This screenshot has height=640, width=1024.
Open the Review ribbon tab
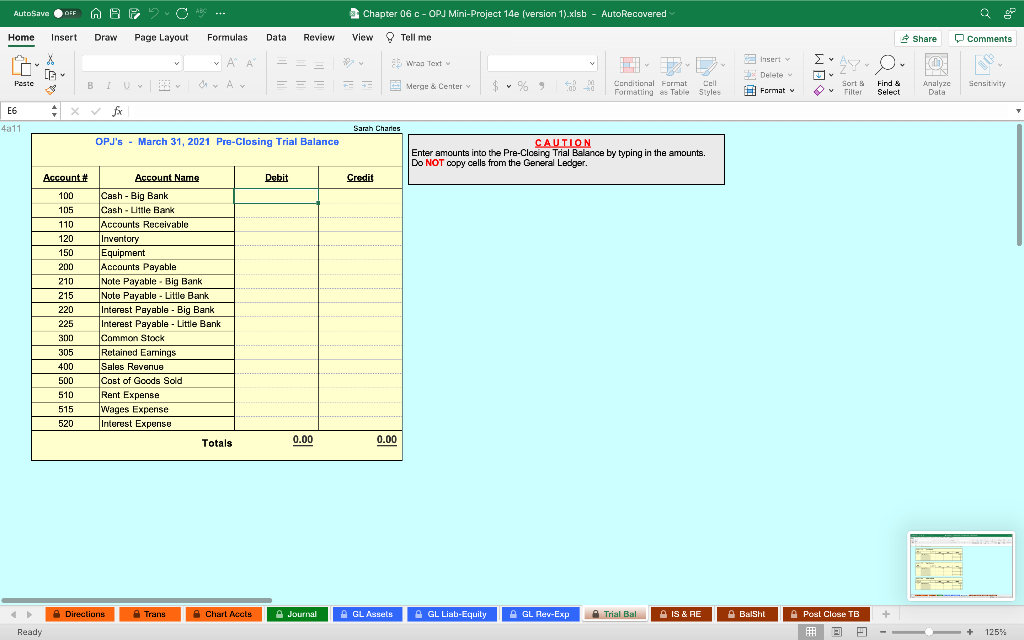tap(319, 38)
